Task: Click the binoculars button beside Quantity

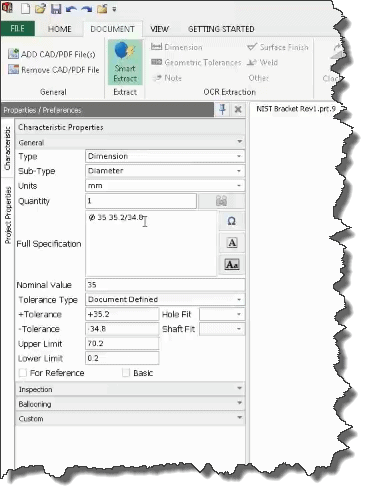Action: 221,201
